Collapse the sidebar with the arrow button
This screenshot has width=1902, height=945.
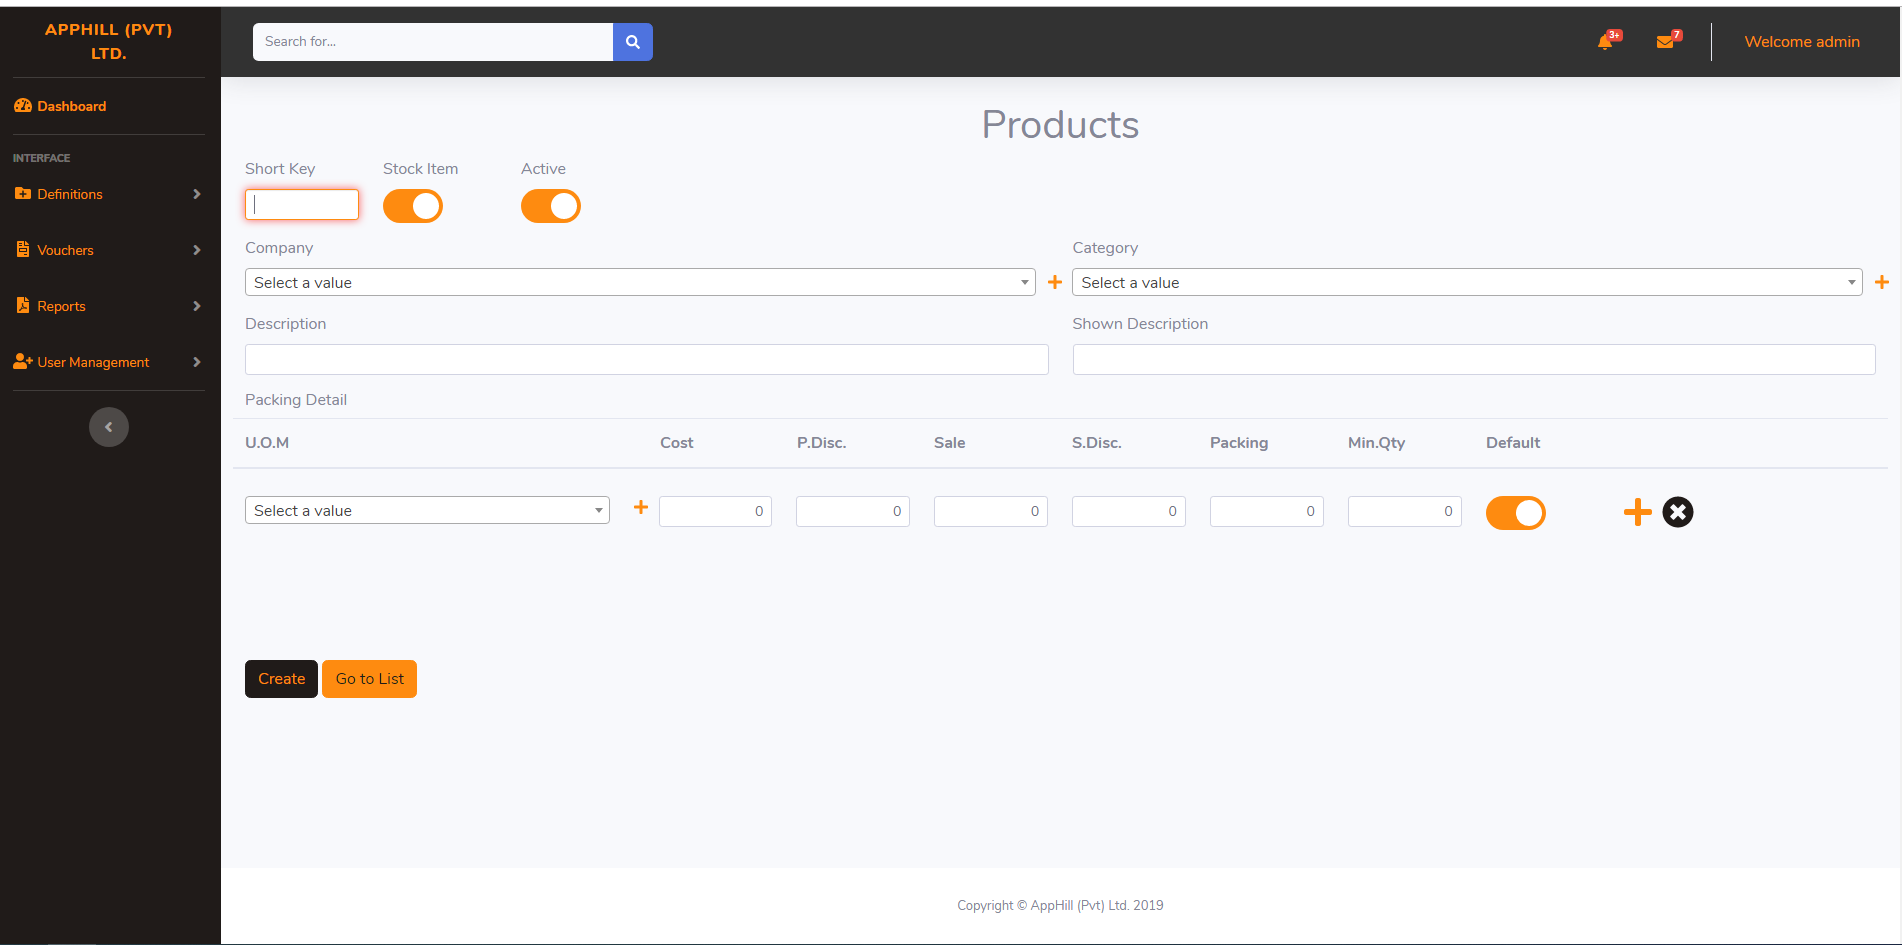[x=109, y=427]
